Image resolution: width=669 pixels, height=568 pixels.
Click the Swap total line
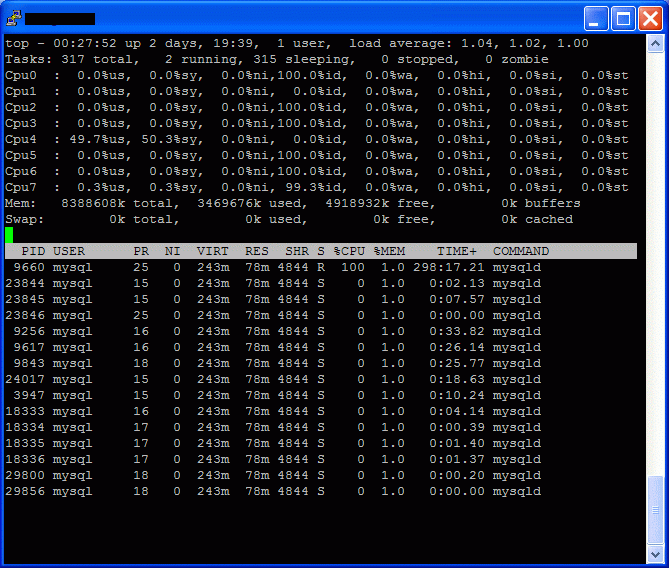[x=288, y=219]
